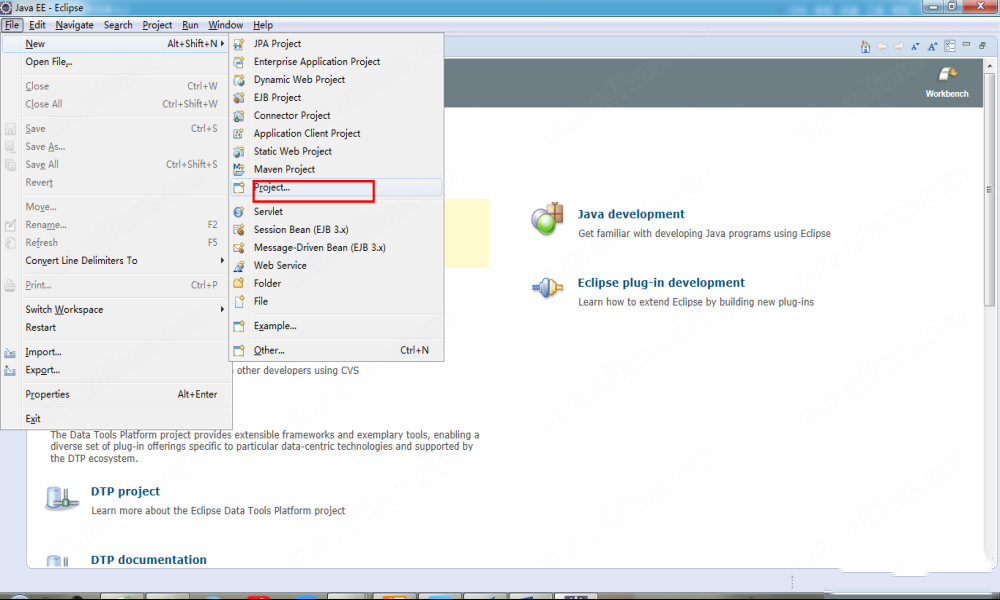
Task: Select Dynamic Web Project menu item
Action: click(299, 80)
